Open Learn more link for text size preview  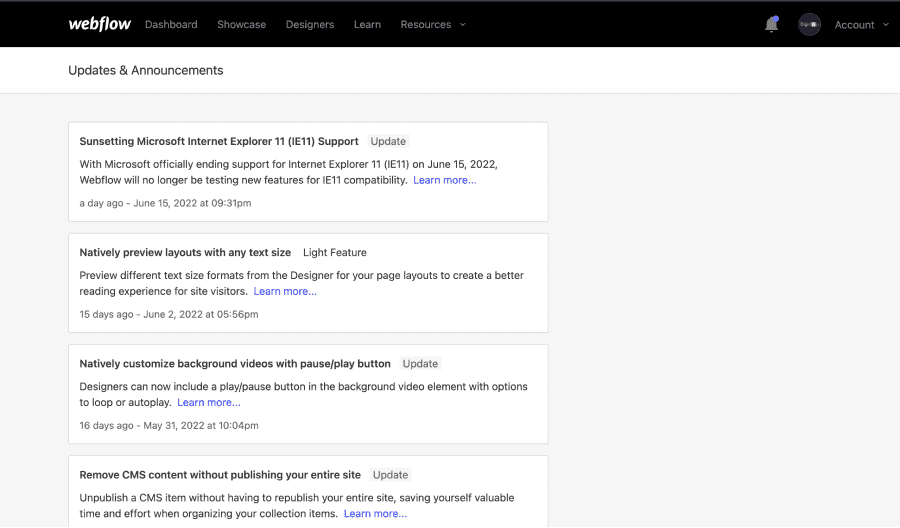(x=285, y=292)
